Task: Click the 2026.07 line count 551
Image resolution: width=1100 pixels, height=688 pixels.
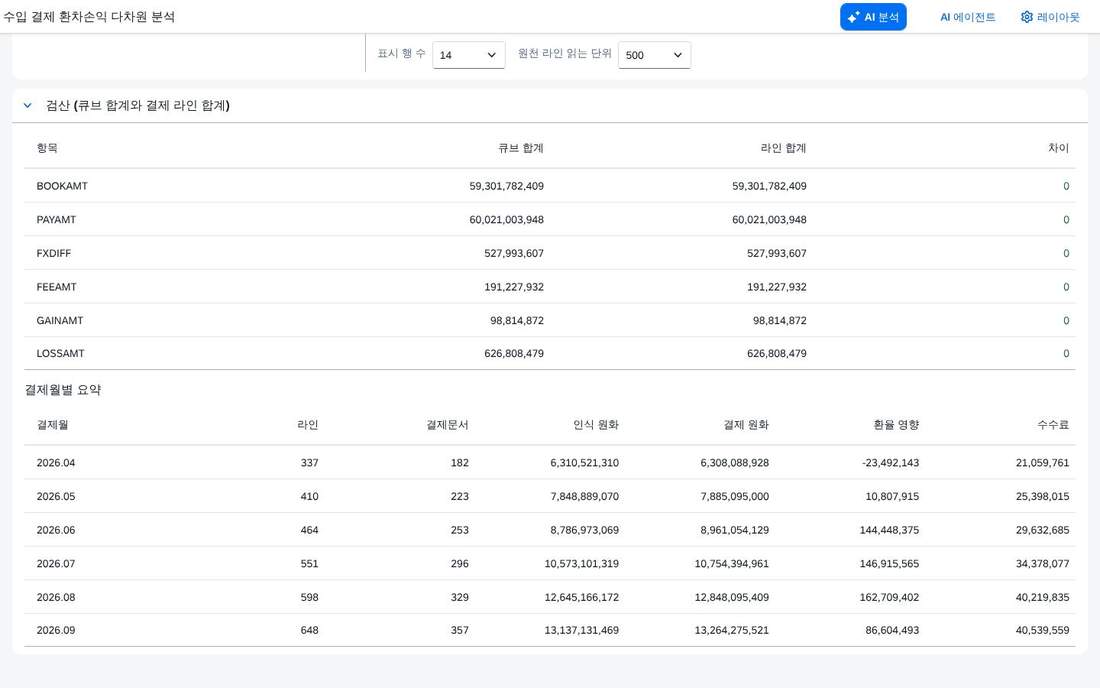Action: click(309, 564)
